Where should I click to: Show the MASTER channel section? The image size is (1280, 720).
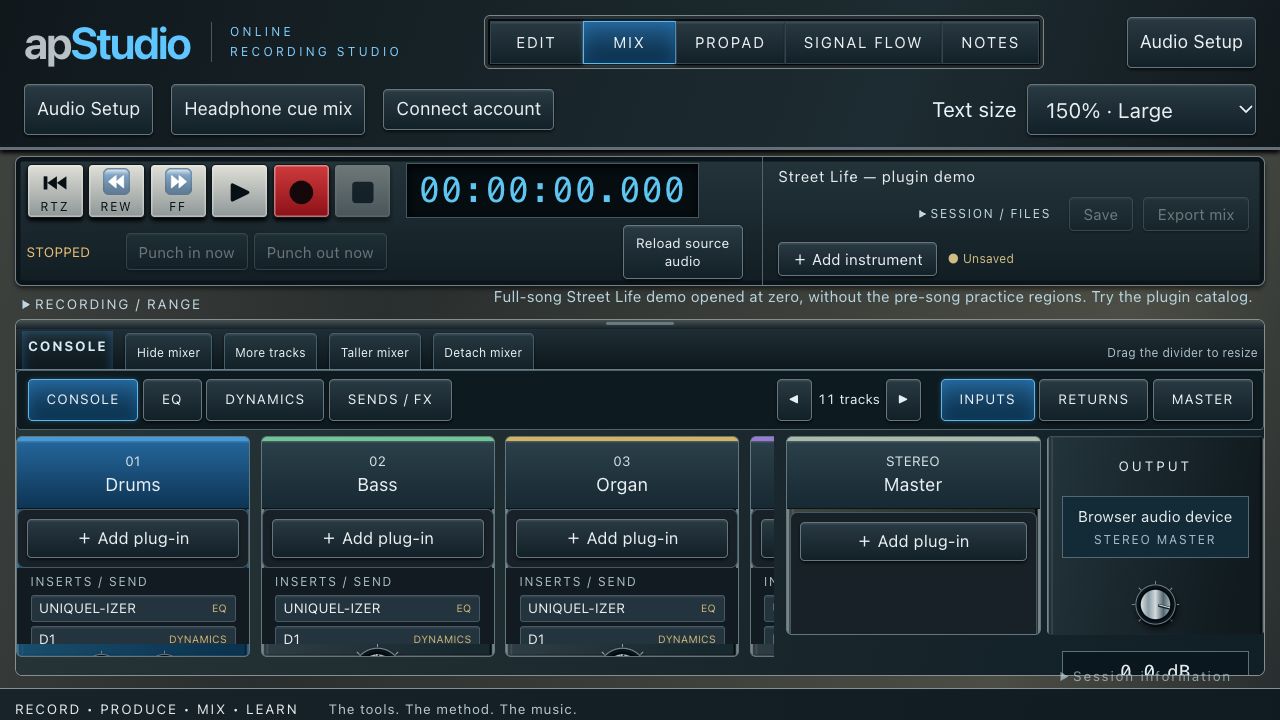coord(1202,400)
